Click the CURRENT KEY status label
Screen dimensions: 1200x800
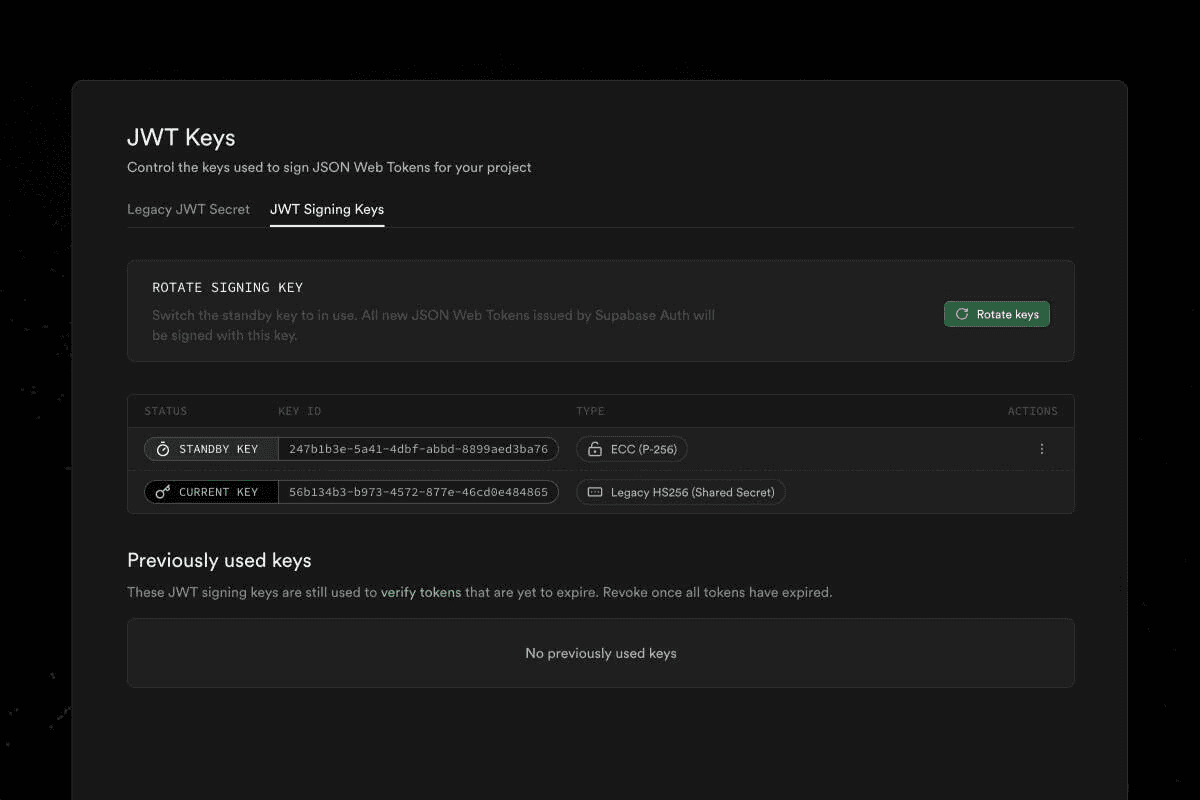(218, 492)
